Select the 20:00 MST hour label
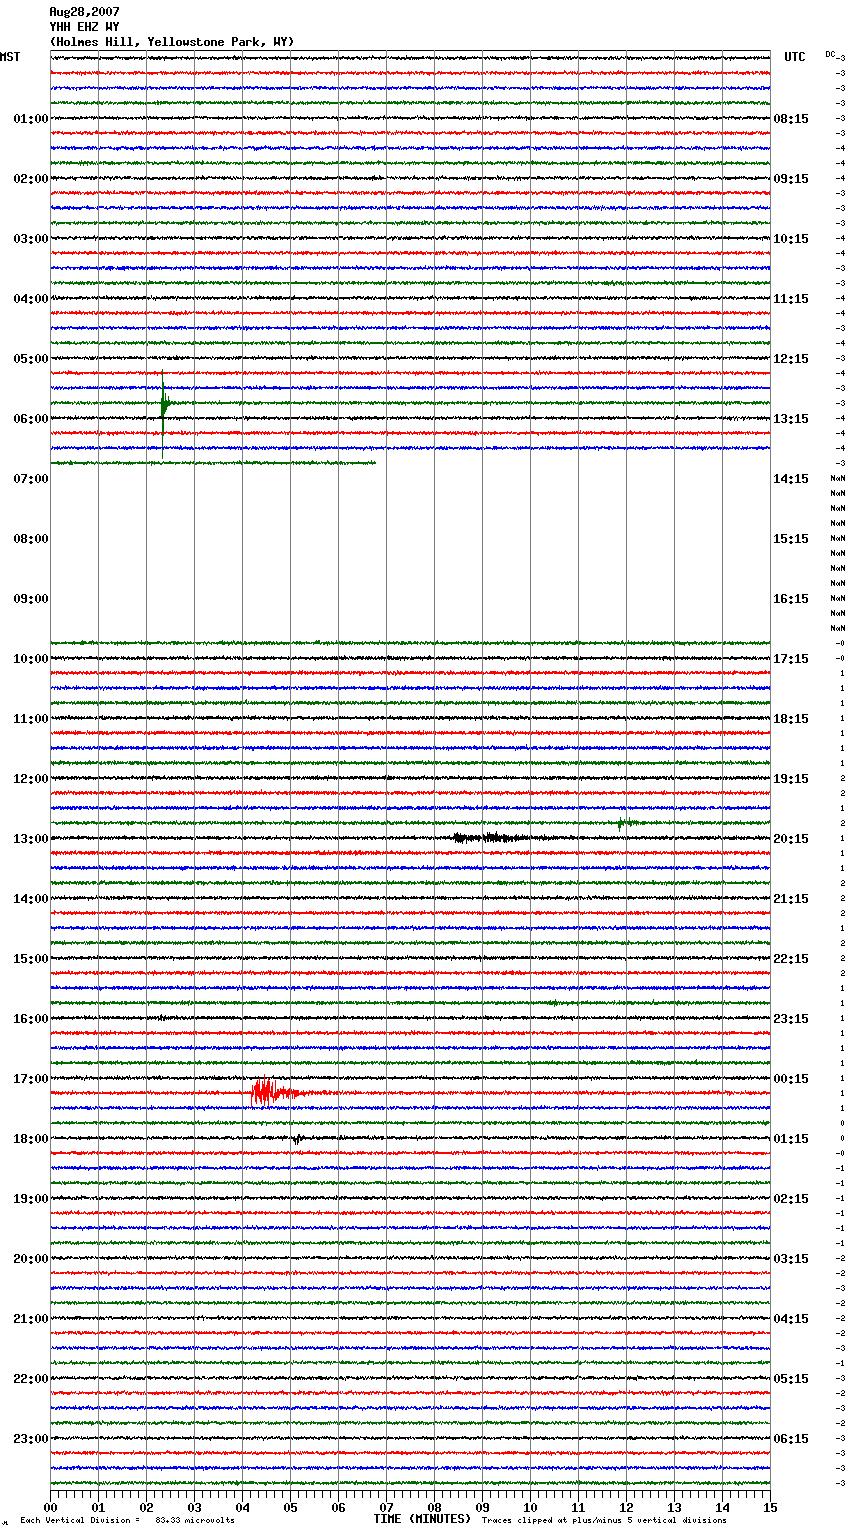 (31, 1259)
